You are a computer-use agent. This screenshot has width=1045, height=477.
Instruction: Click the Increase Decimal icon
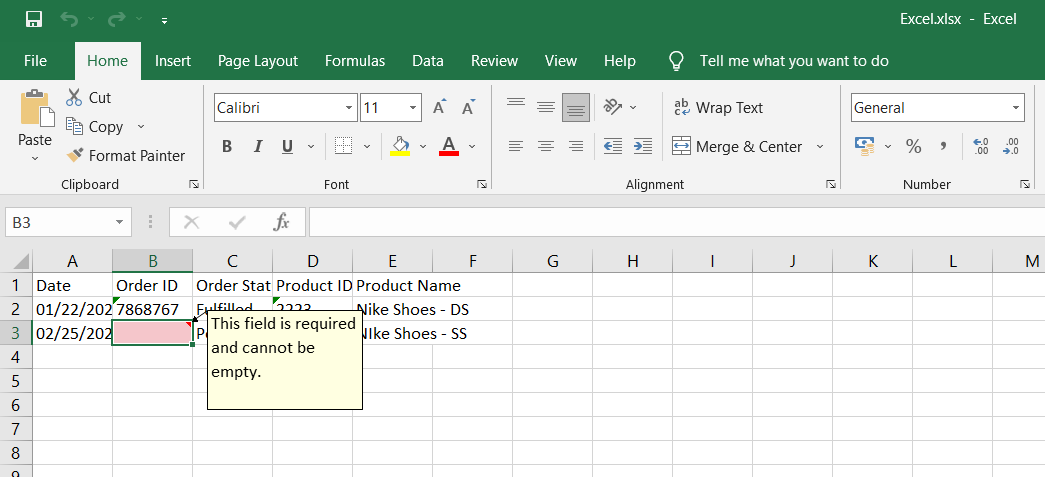click(980, 147)
